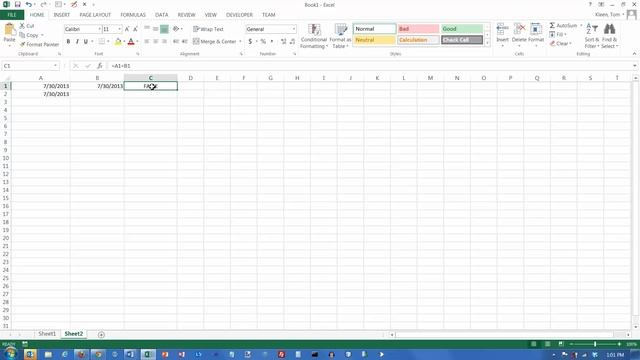Switch to the Sheet1 worksheet tab
Screen dimensions: 640x360
[x=47, y=334]
